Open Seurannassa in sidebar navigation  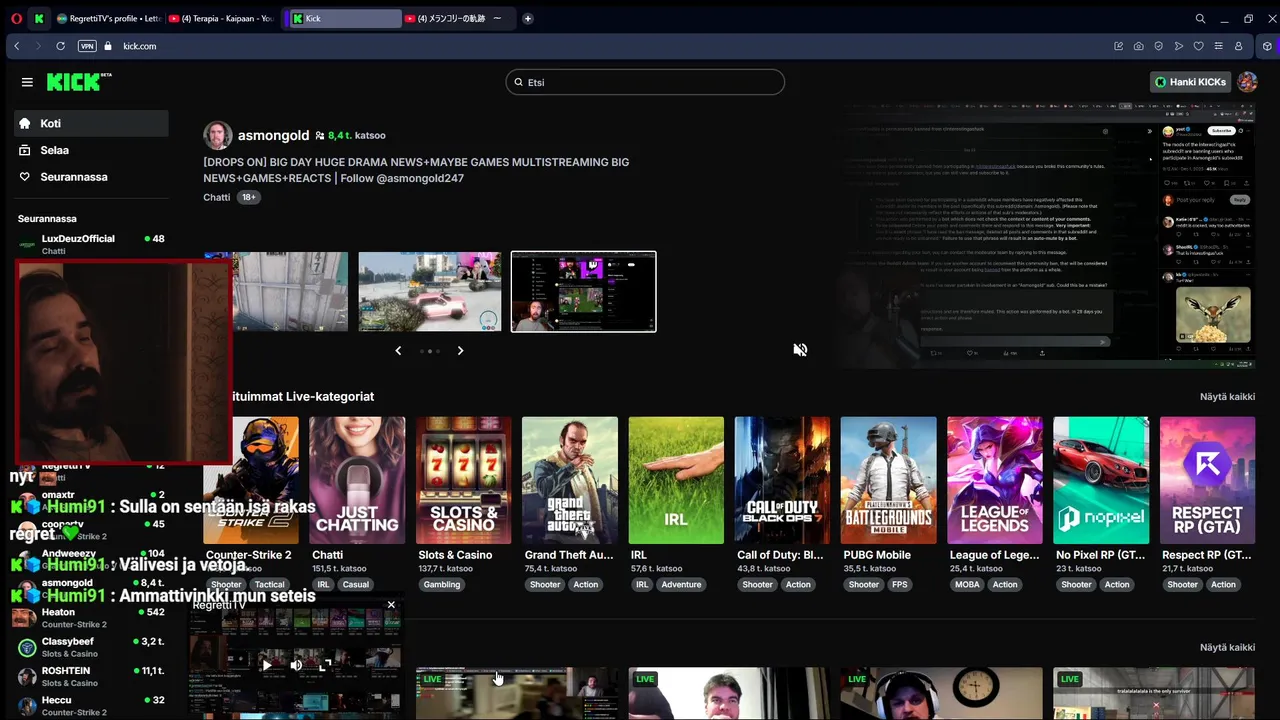click(91, 177)
